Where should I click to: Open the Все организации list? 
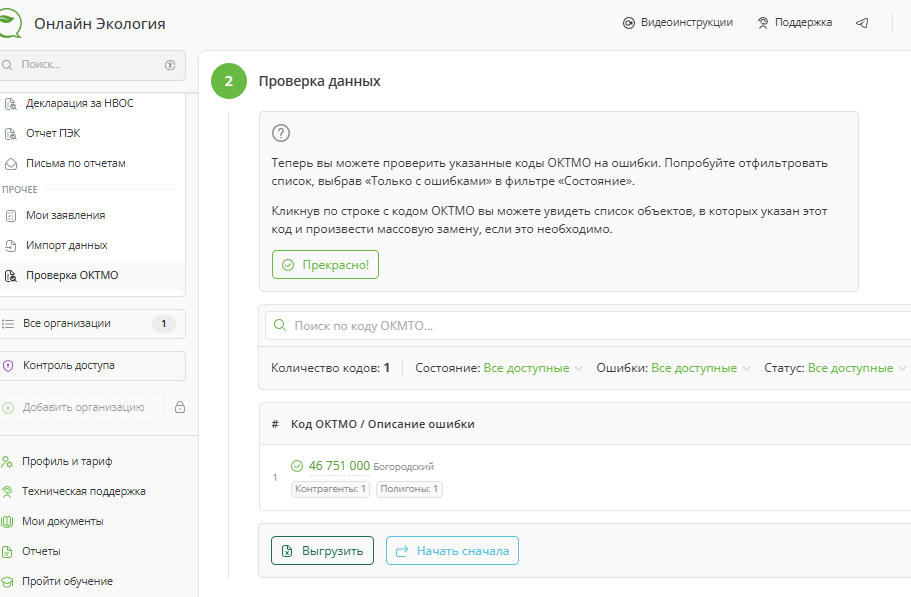click(x=66, y=324)
